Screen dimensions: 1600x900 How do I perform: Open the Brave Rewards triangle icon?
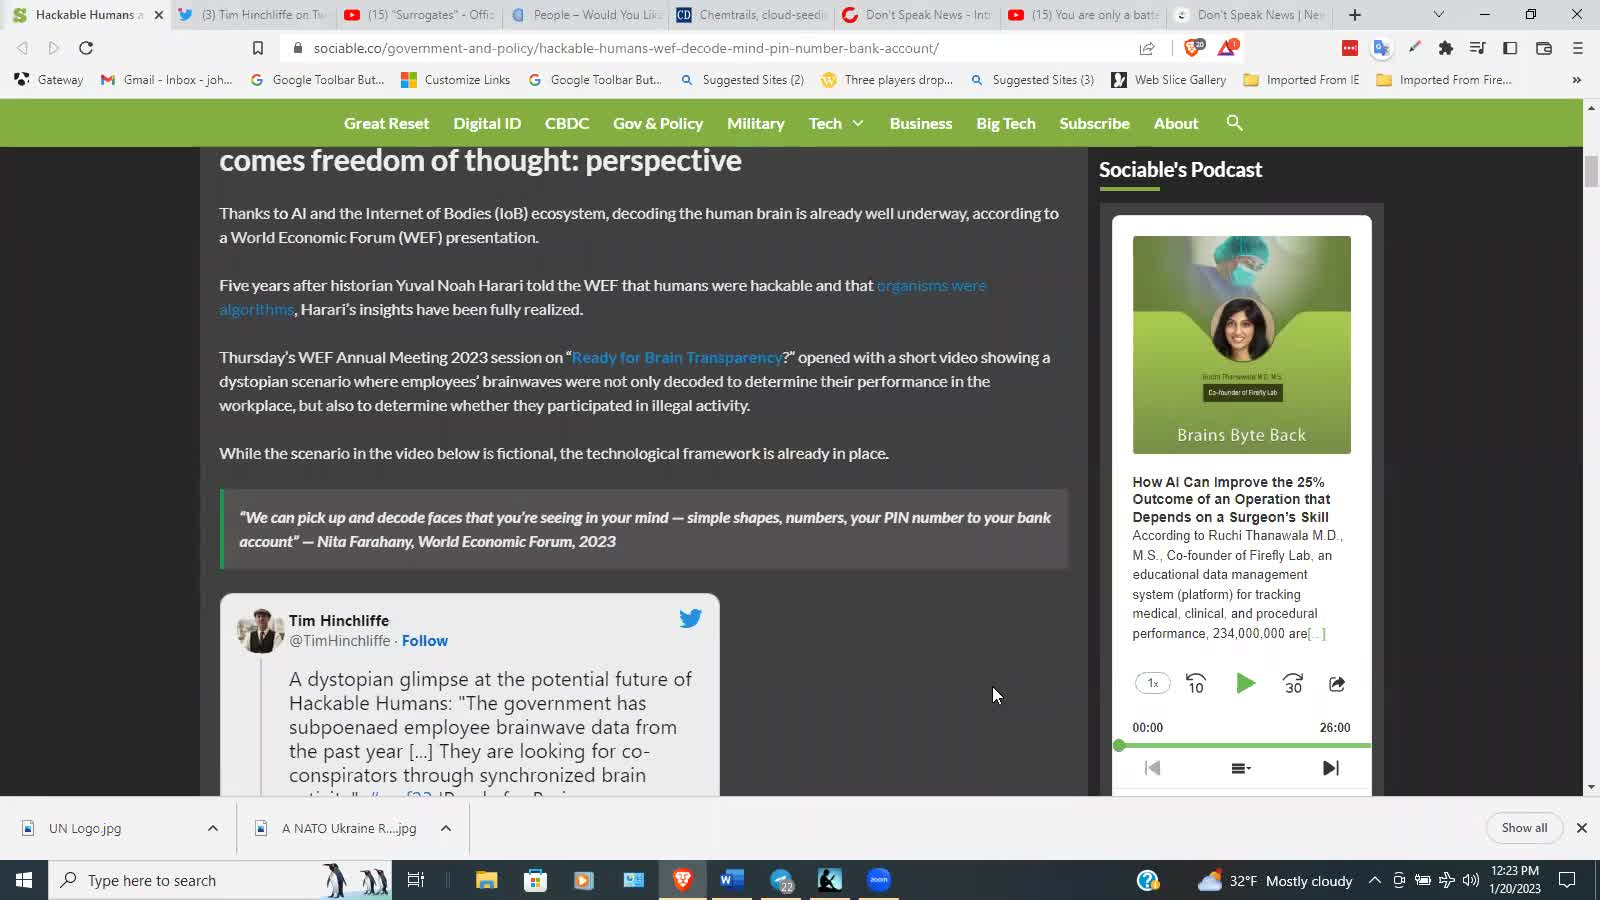click(x=1227, y=47)
